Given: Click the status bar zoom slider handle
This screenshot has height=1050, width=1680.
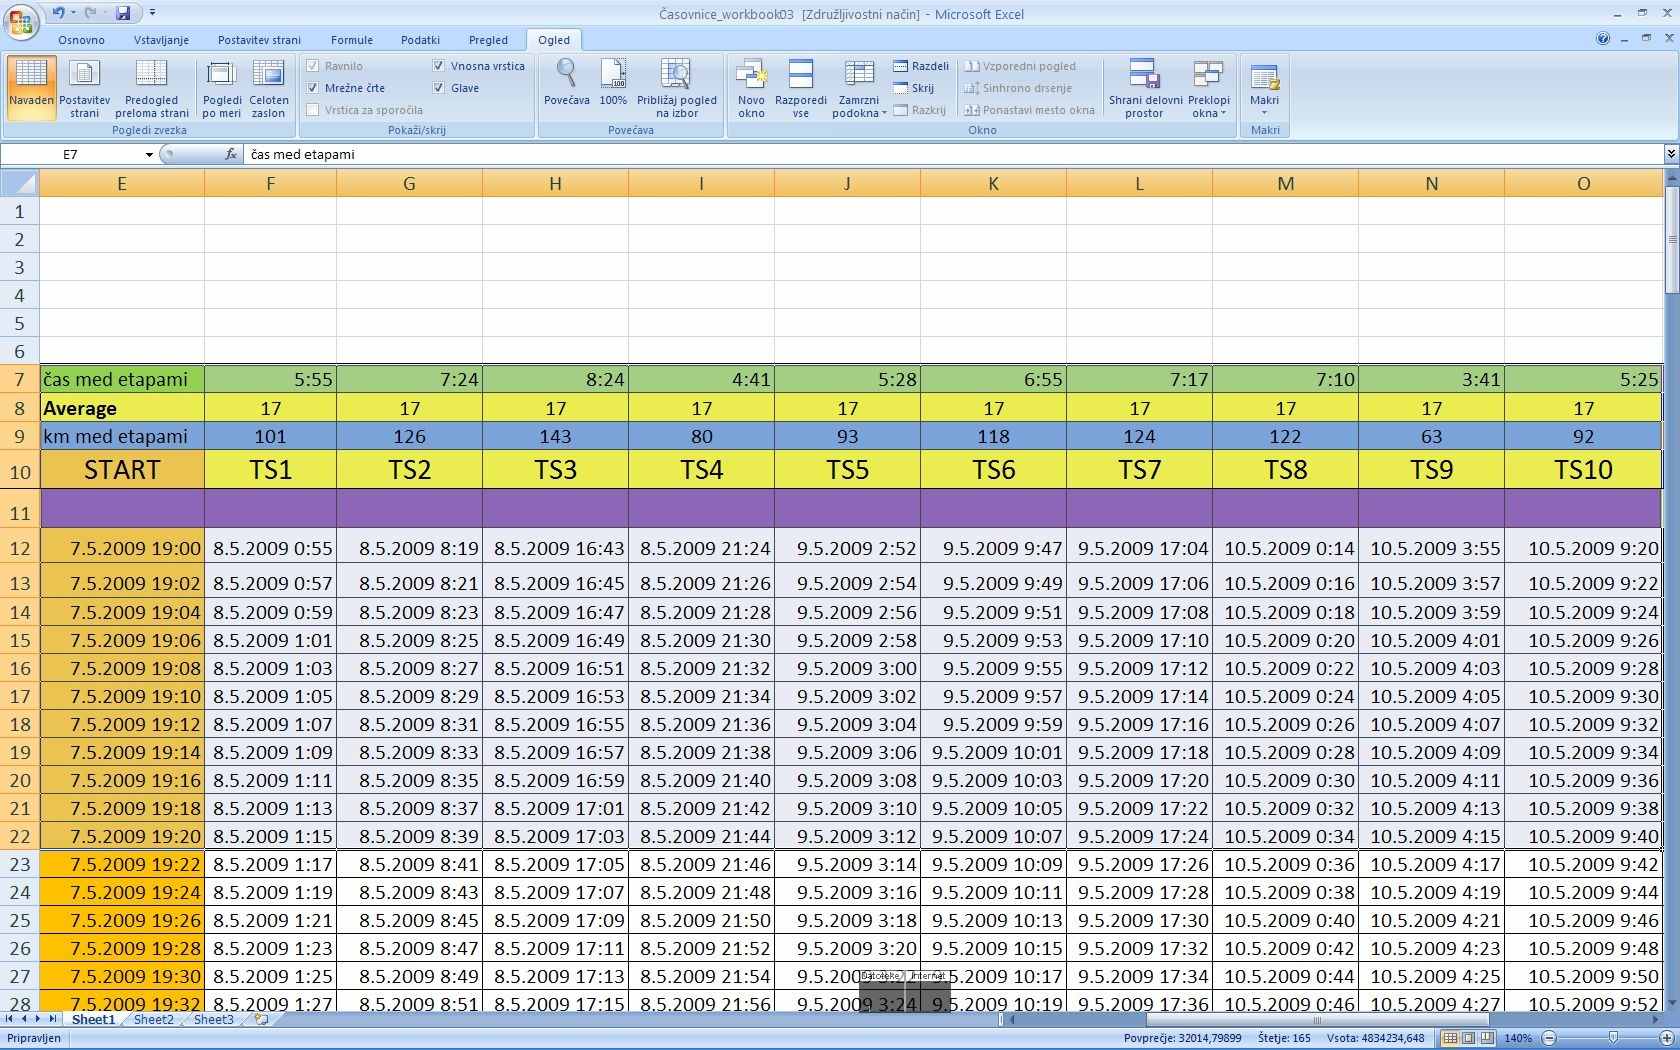Looking at the screenshot, I should pyautogui.click(x=1613, y=1038).
